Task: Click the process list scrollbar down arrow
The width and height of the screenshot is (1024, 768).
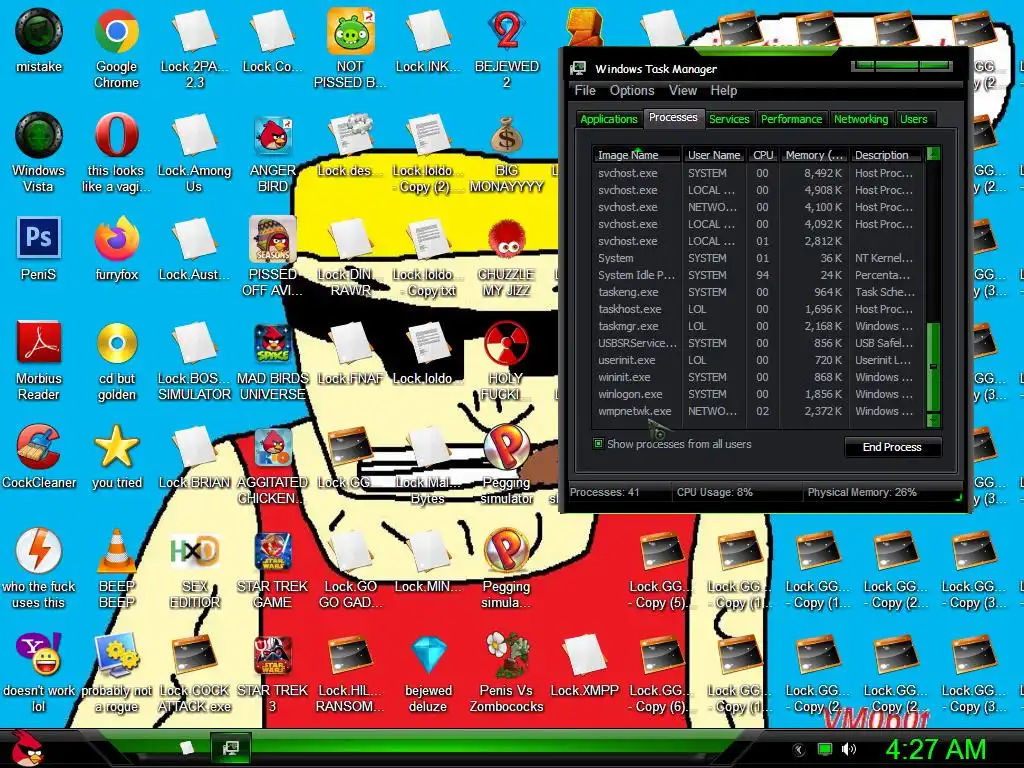Action: point(933,420)
